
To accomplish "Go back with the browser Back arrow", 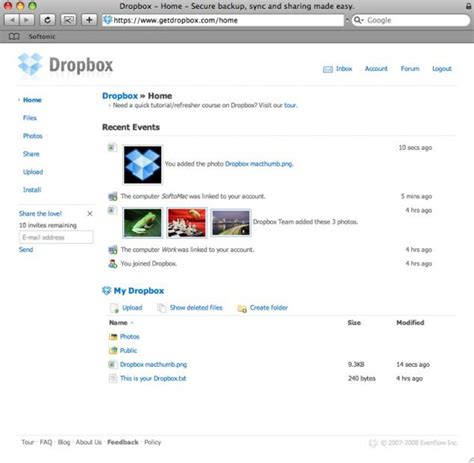I will click(x=12, y=20).
